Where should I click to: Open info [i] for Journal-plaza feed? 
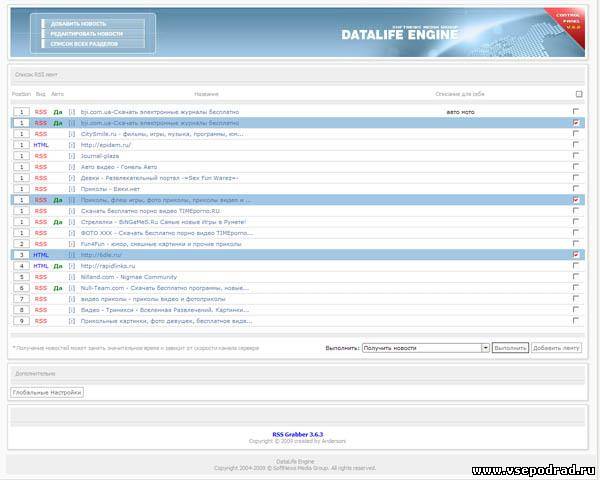tap(72, 156)
